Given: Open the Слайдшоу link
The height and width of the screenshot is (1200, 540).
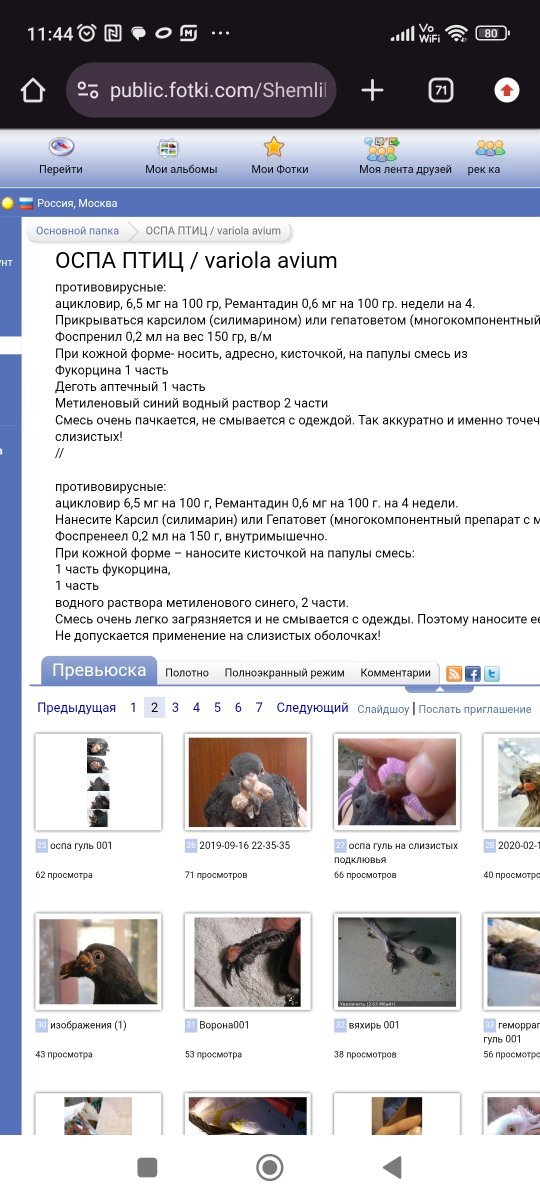Looking at the screenshot, I should pyautogui.click(x=383, y=709).
